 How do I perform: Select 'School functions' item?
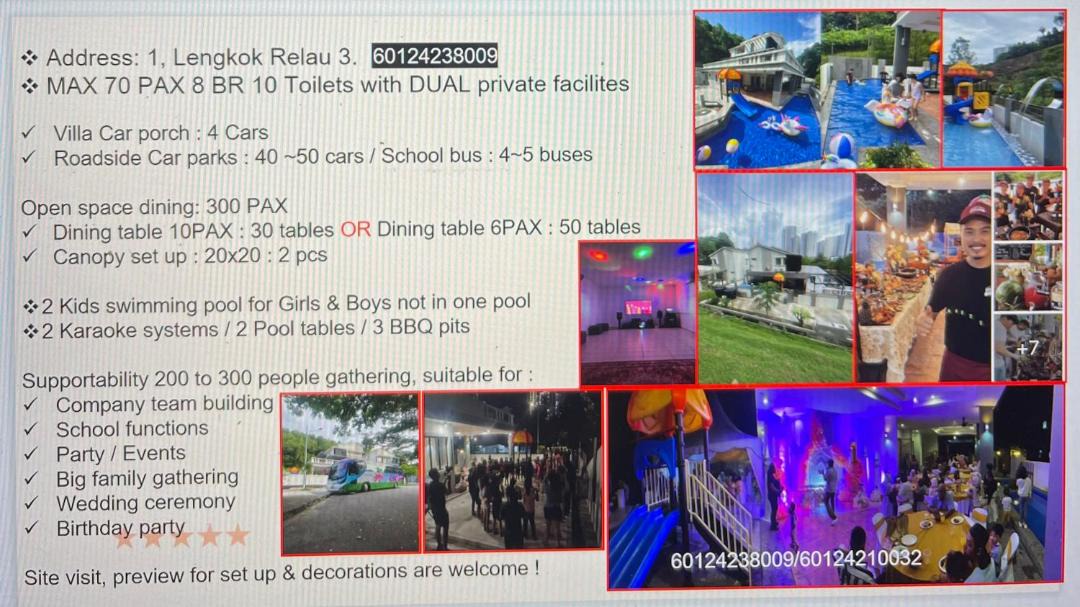pos(132,429)
